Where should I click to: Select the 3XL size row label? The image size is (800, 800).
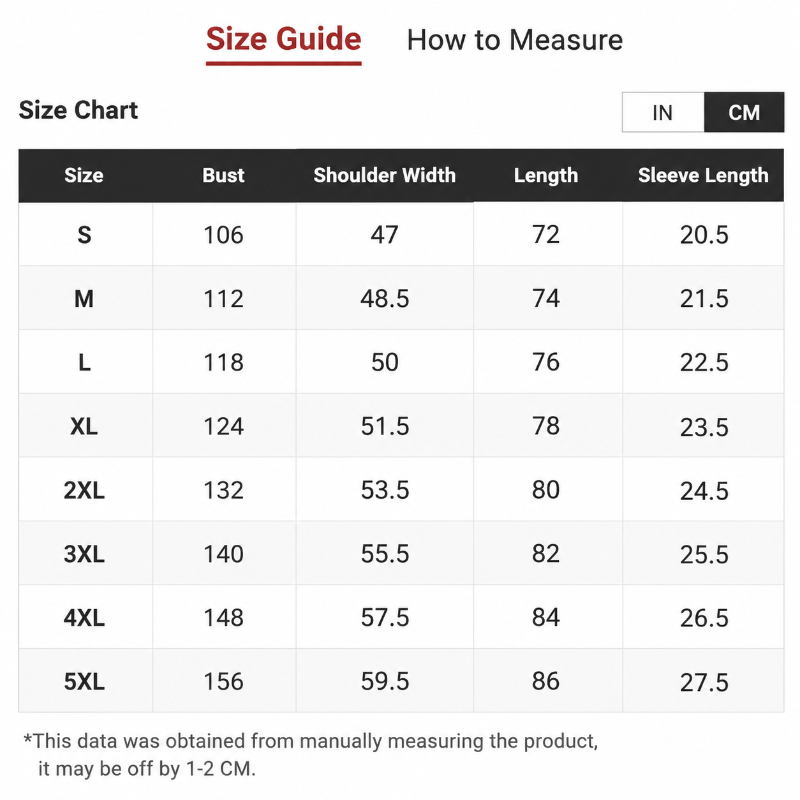coord(84,554)
